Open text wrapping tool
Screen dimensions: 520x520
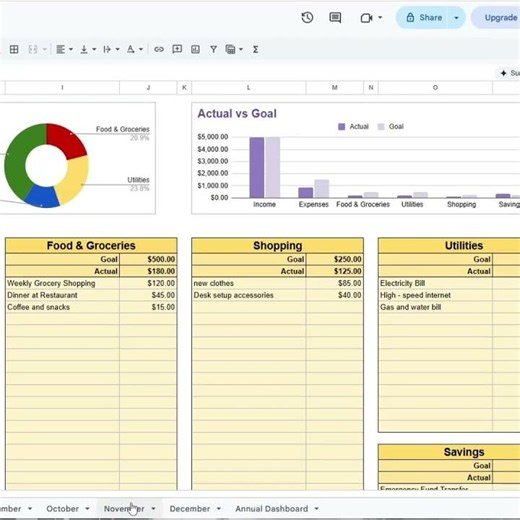pos(107,49)
